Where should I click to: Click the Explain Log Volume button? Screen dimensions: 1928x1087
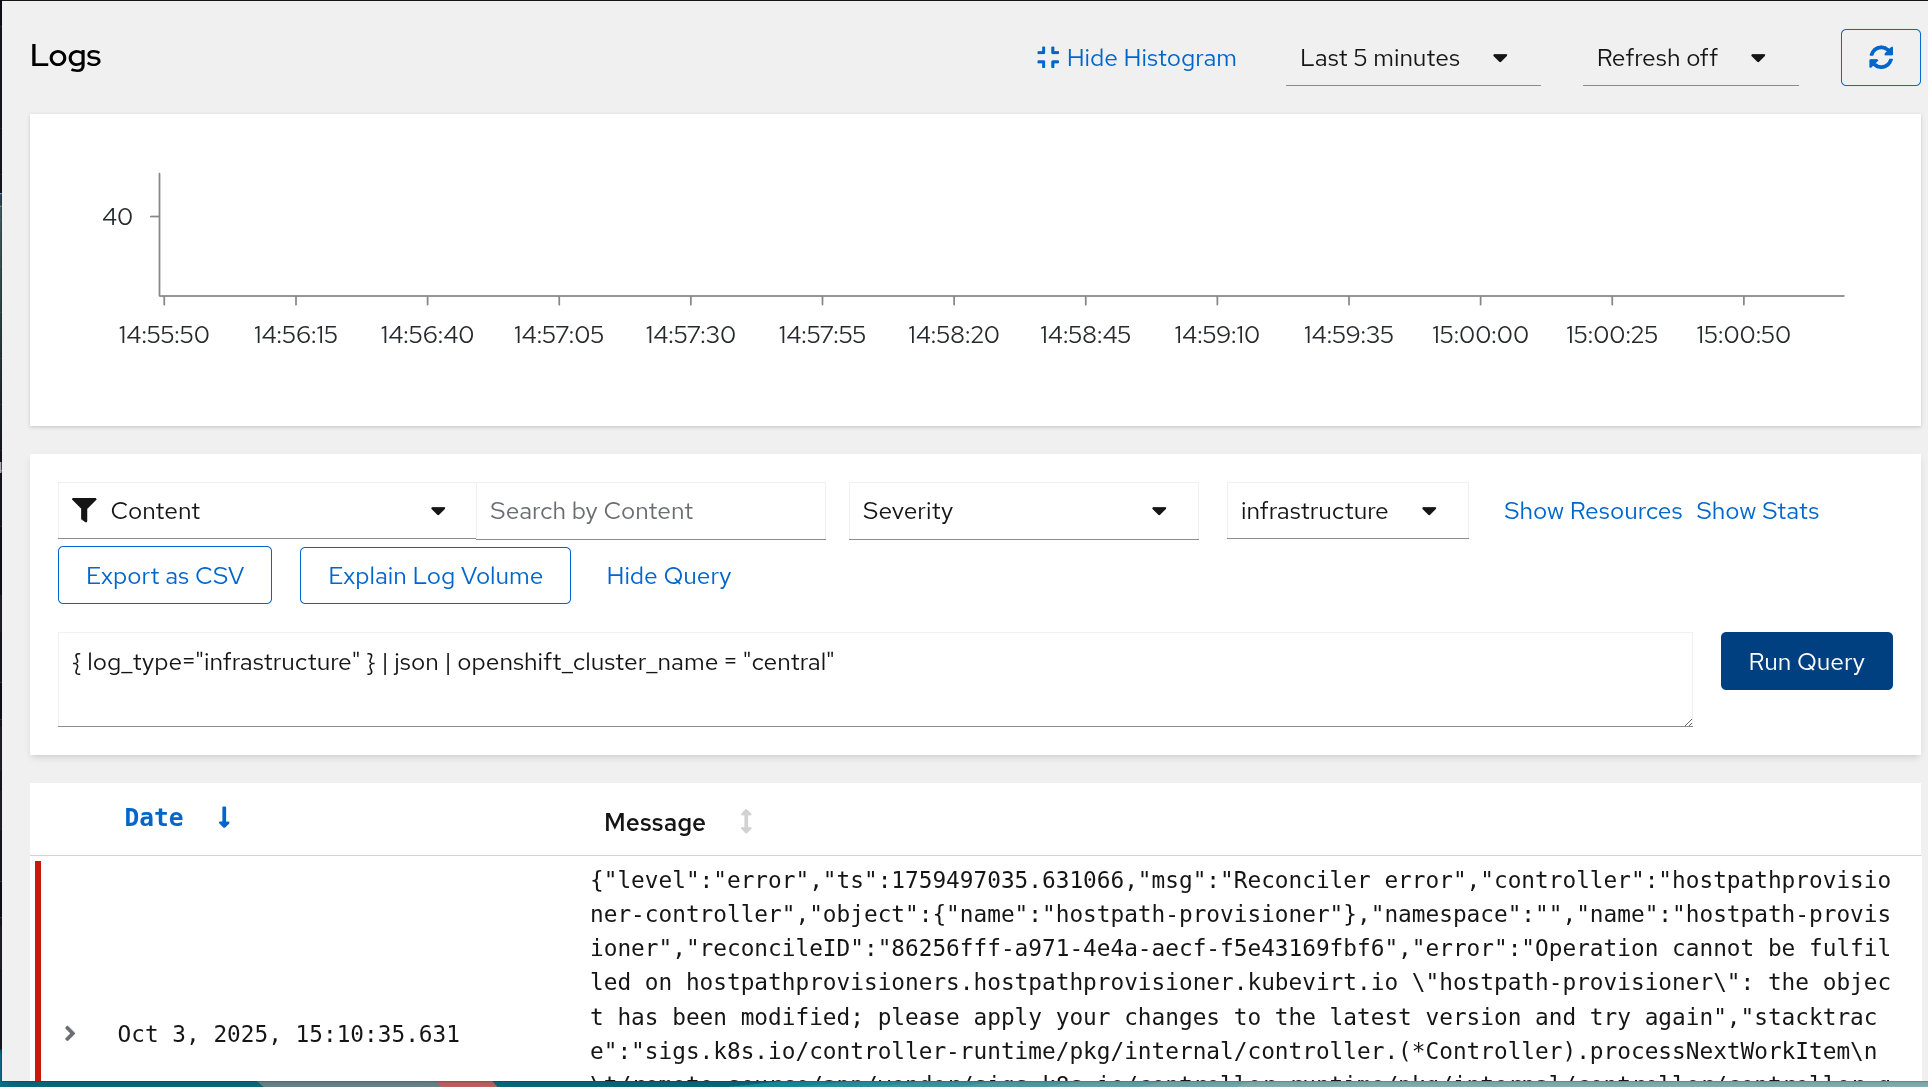coord(435,576)
